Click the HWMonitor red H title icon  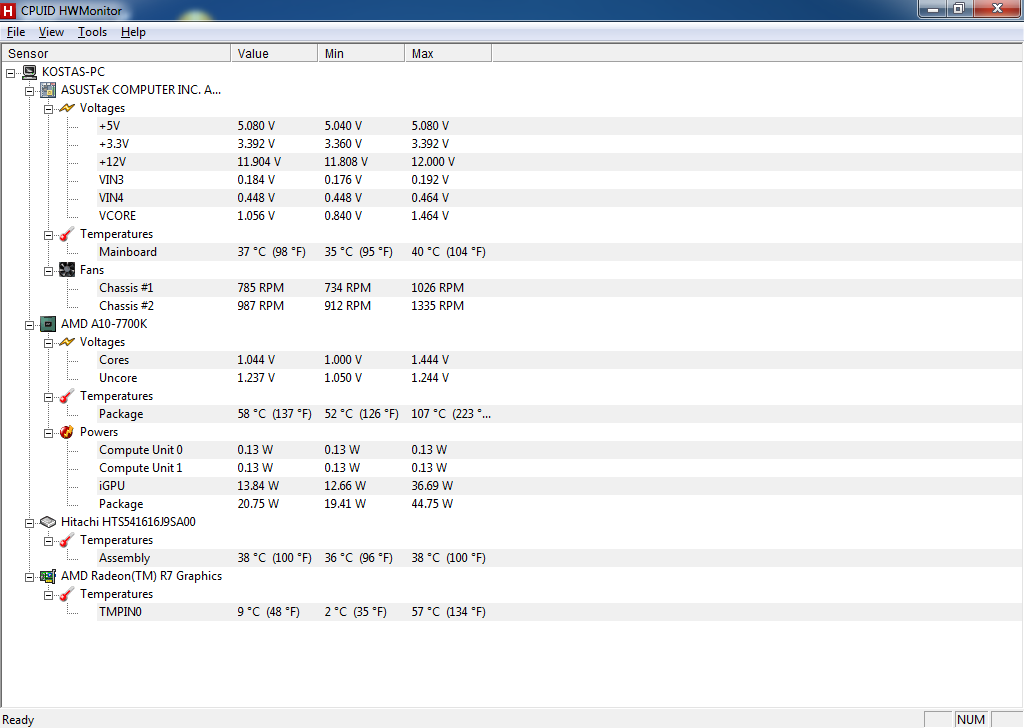[x=8, y=10]
